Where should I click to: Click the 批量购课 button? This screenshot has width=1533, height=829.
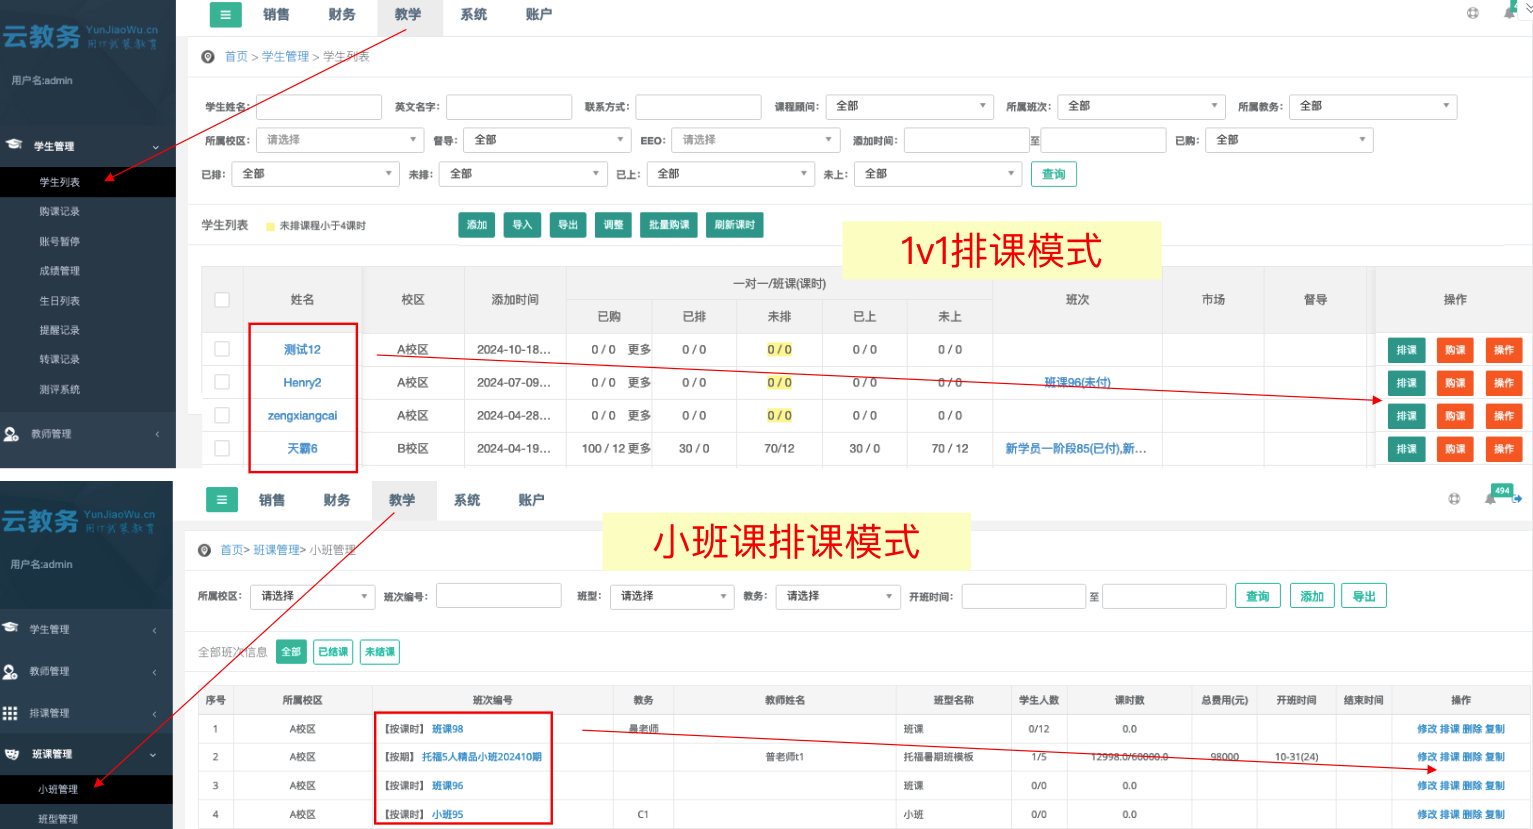(x=669, y=225)
